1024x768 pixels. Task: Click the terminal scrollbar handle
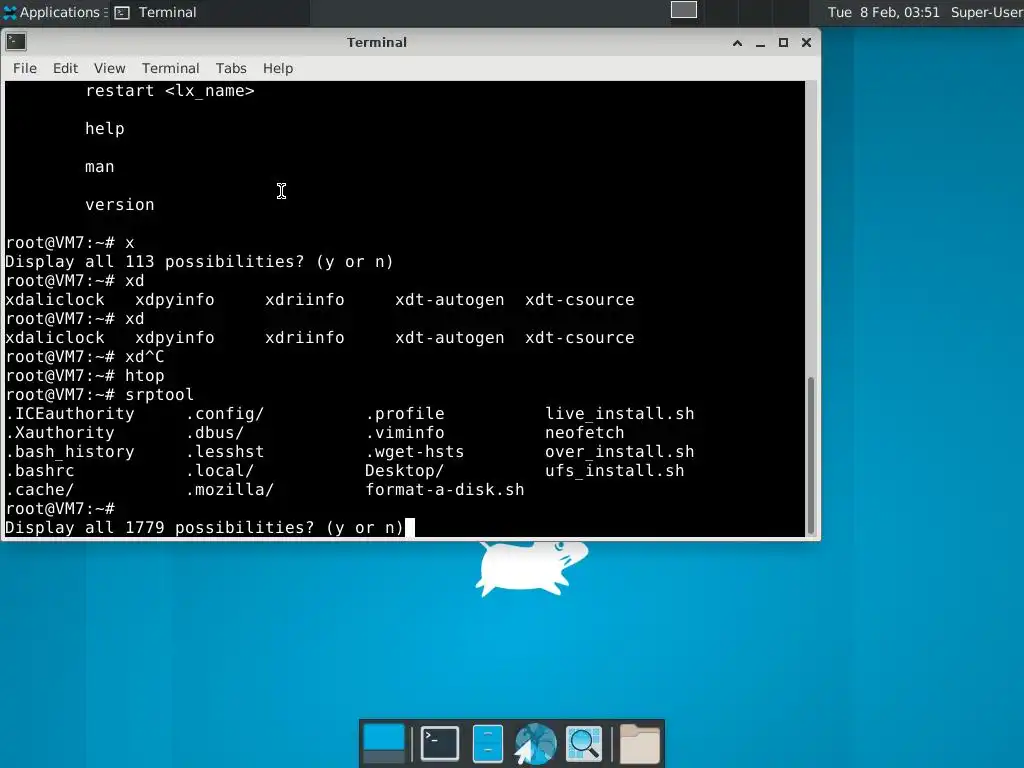[811, 455]
